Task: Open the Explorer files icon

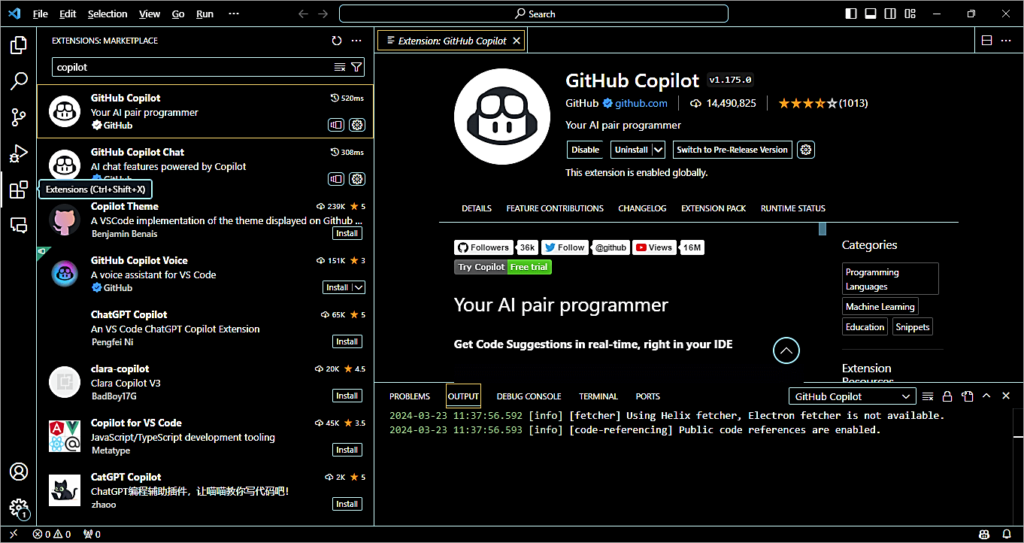Action: point(18,45)
